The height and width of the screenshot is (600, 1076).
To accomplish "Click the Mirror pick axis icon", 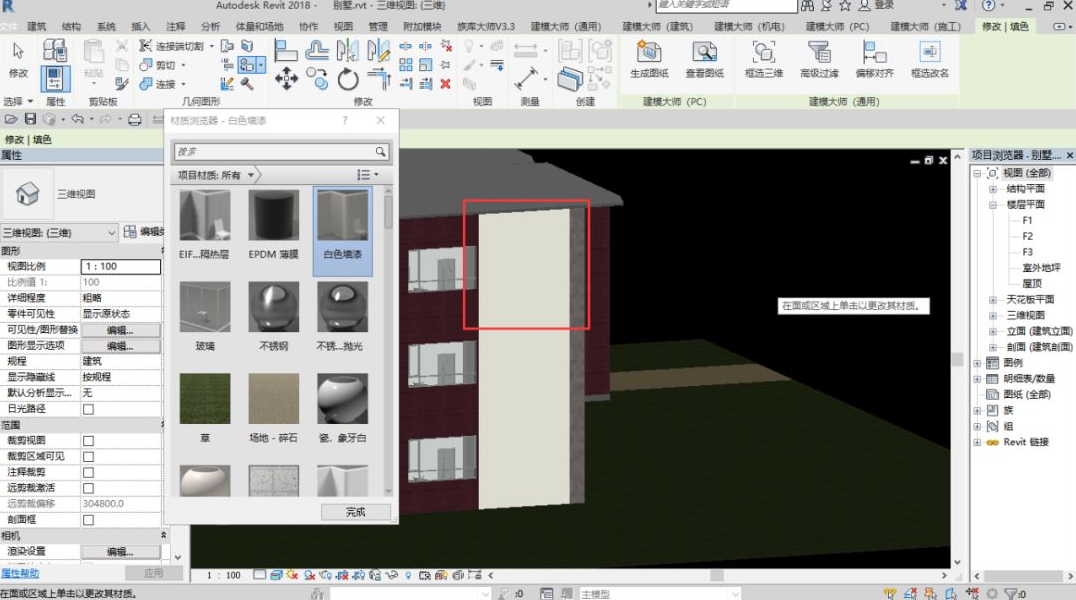I will (347, 50).
